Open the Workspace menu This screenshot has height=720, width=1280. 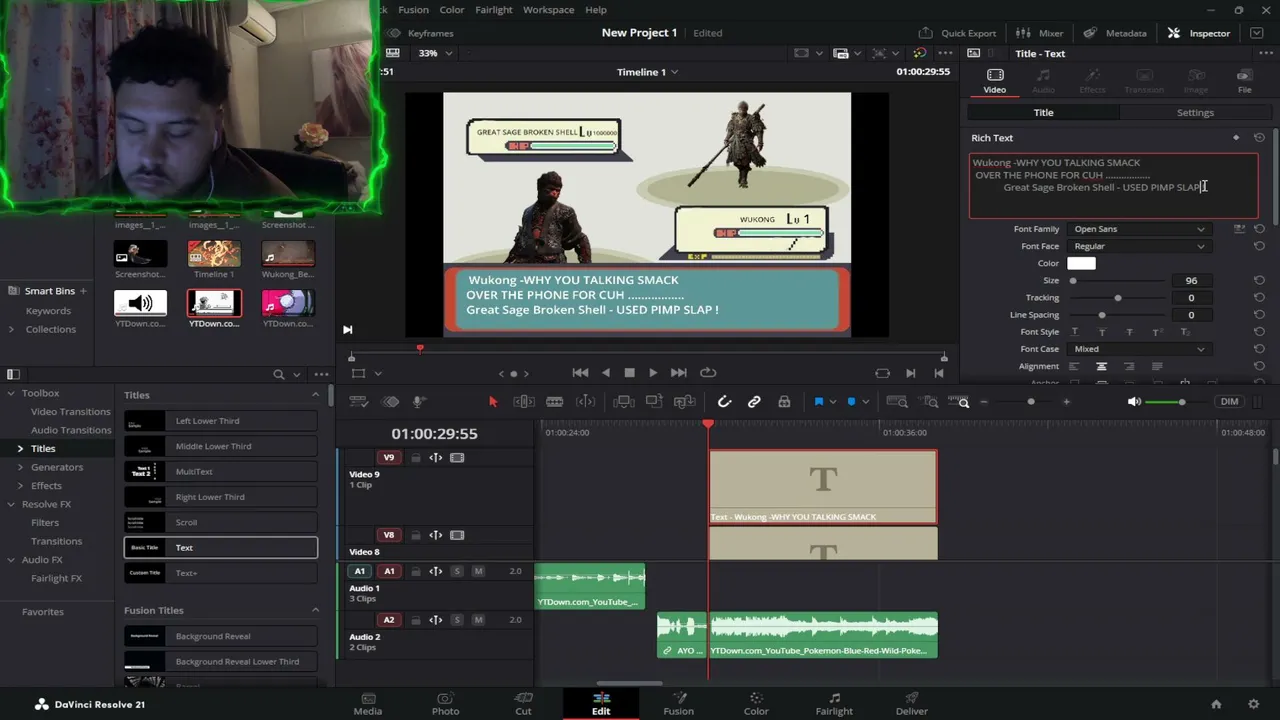548,10
